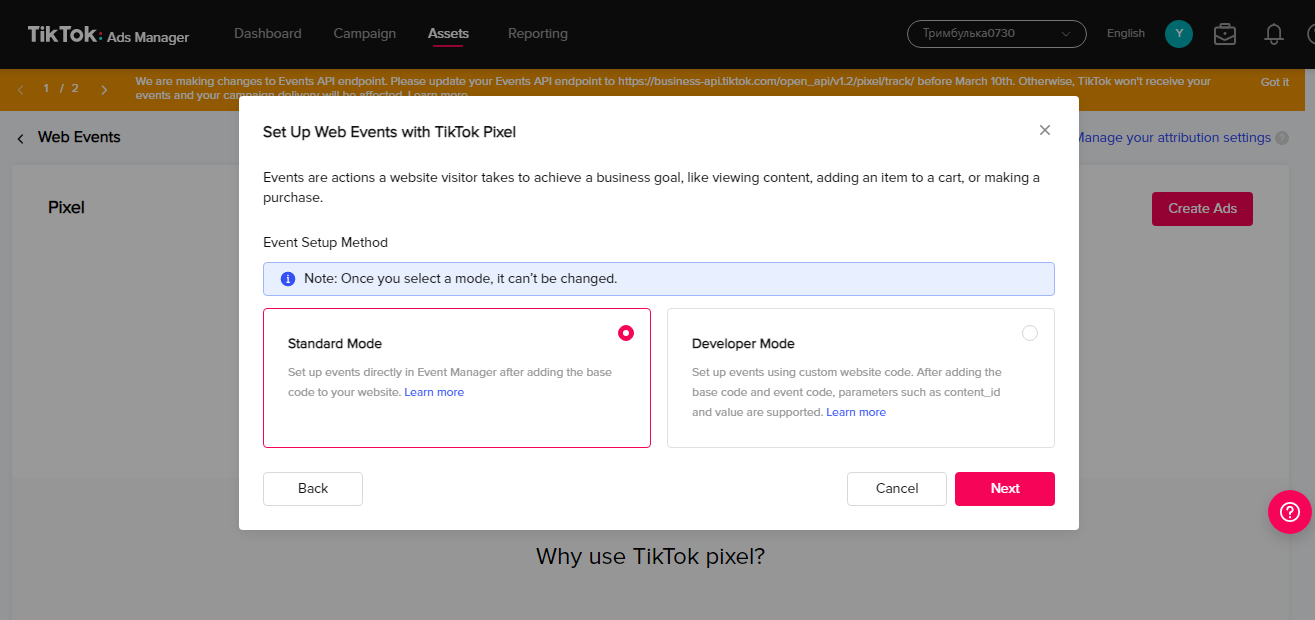Click the info icon in the note
This screenshot has width=1315, height=620.
tap(288, 279)
